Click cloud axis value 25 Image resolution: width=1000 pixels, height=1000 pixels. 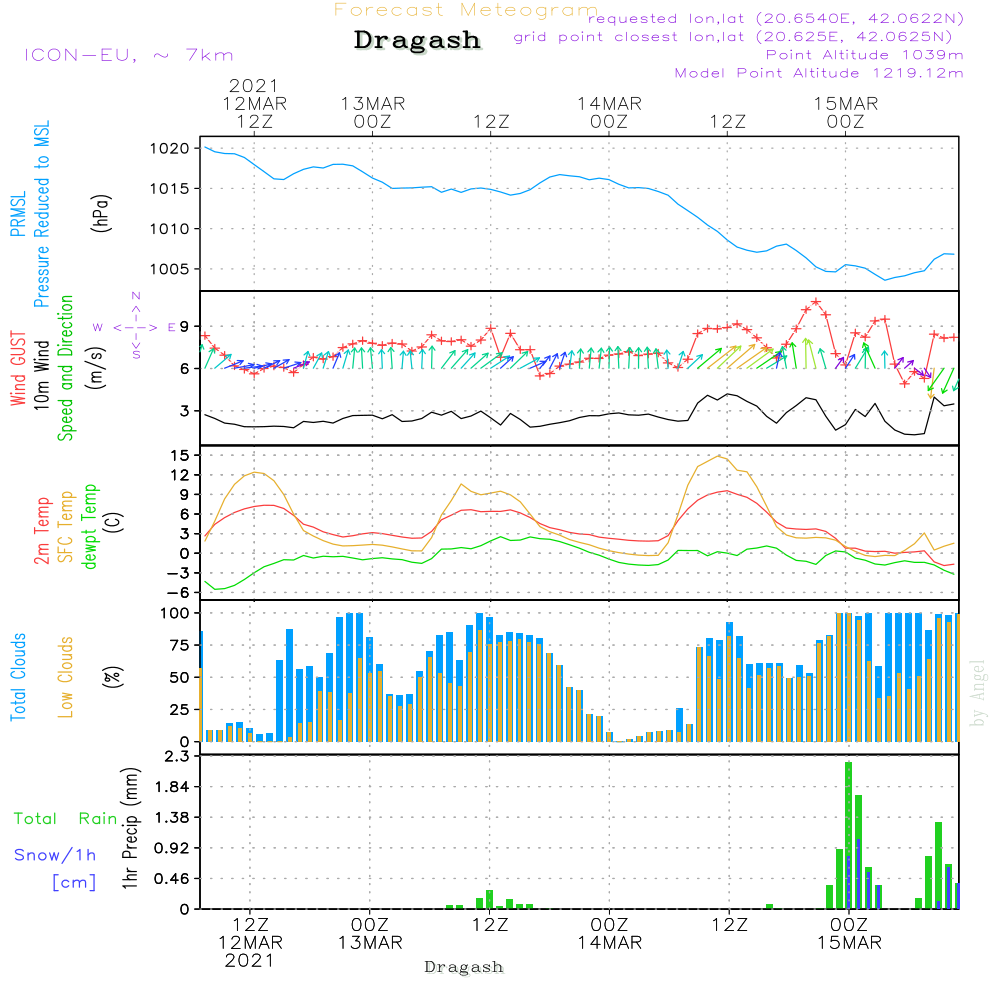[x=180, y=710]
